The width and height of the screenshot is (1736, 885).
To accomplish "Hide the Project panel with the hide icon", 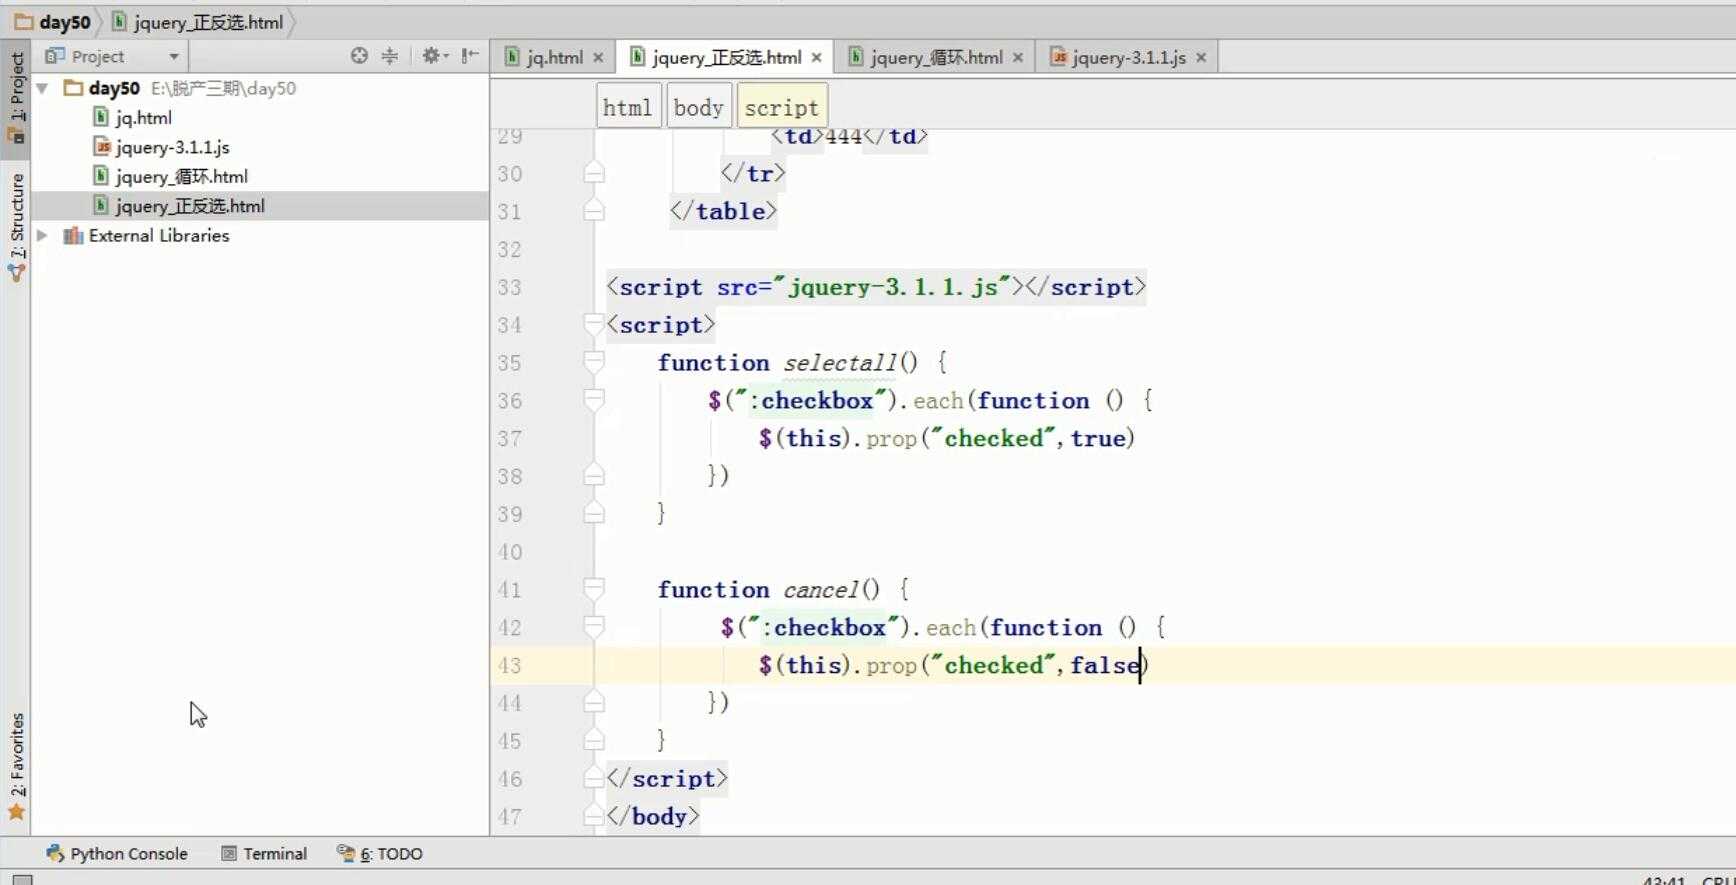I will pos(469,56).
